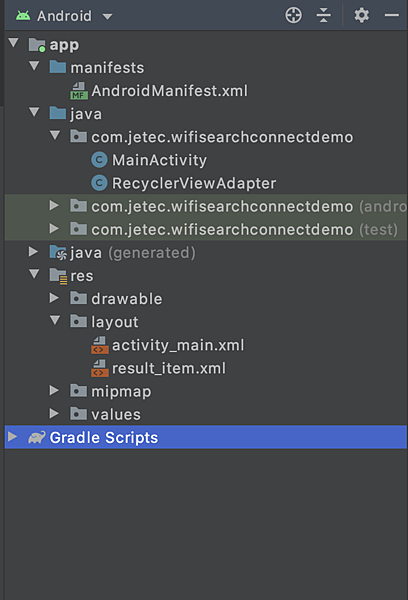Collapse the layout folder arrow
This screenshot has height=600, width=408.
tap(55, 320)
